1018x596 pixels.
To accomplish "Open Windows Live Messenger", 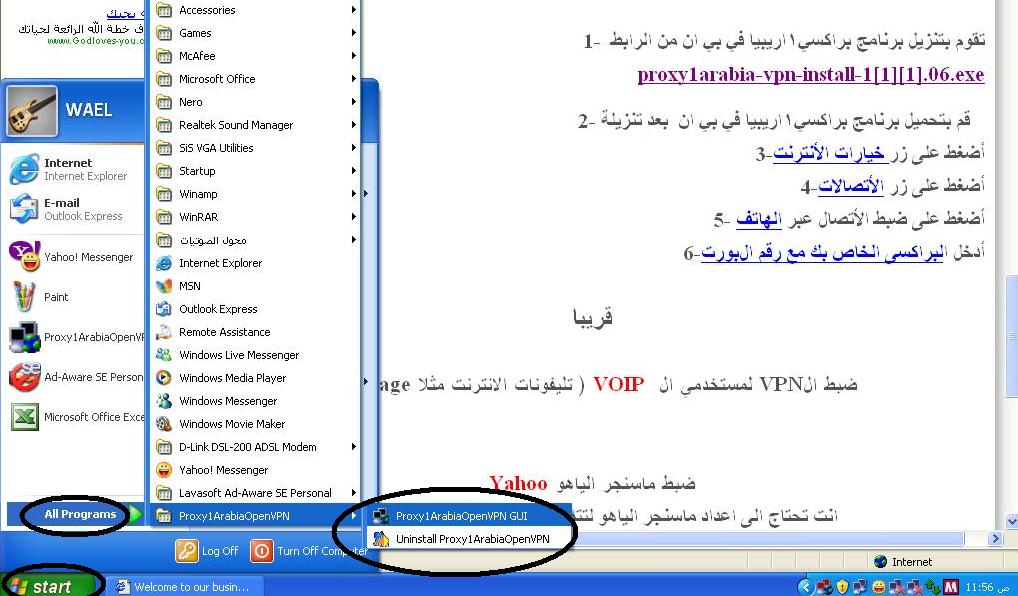I will point(164,355).
